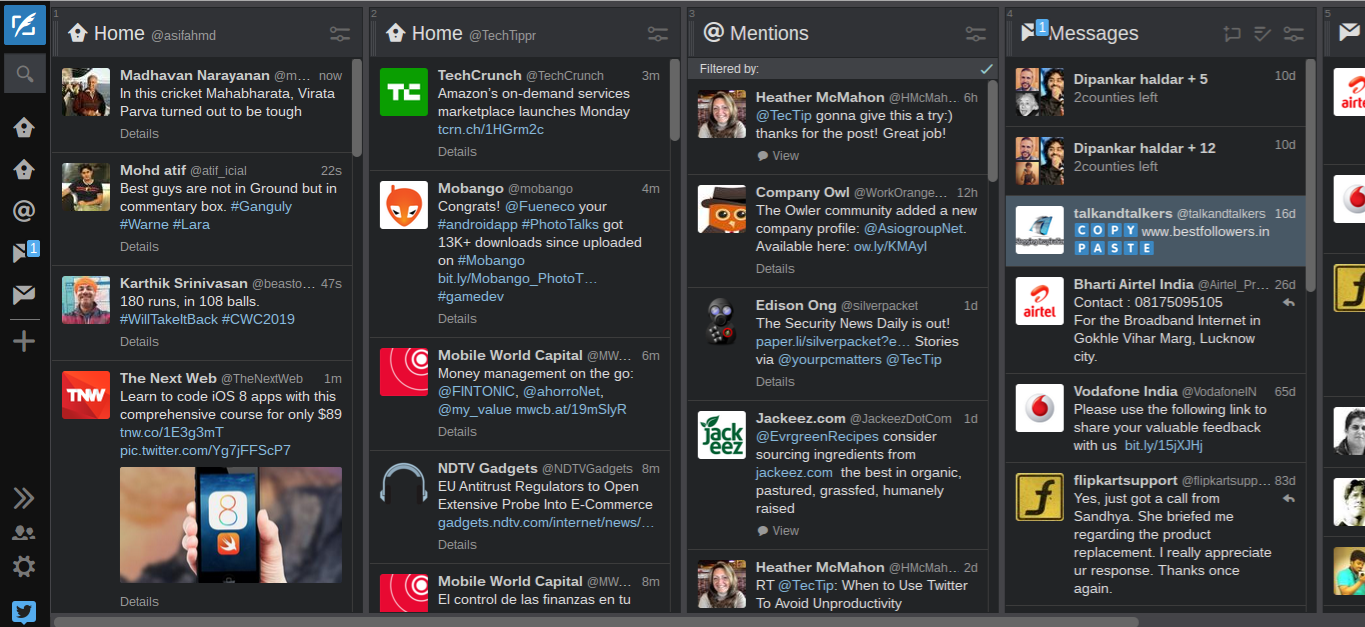Open the talkandtalkers message
Image resolution: width=1365 pixels, height=627 pixels.
click(1155, 231)
